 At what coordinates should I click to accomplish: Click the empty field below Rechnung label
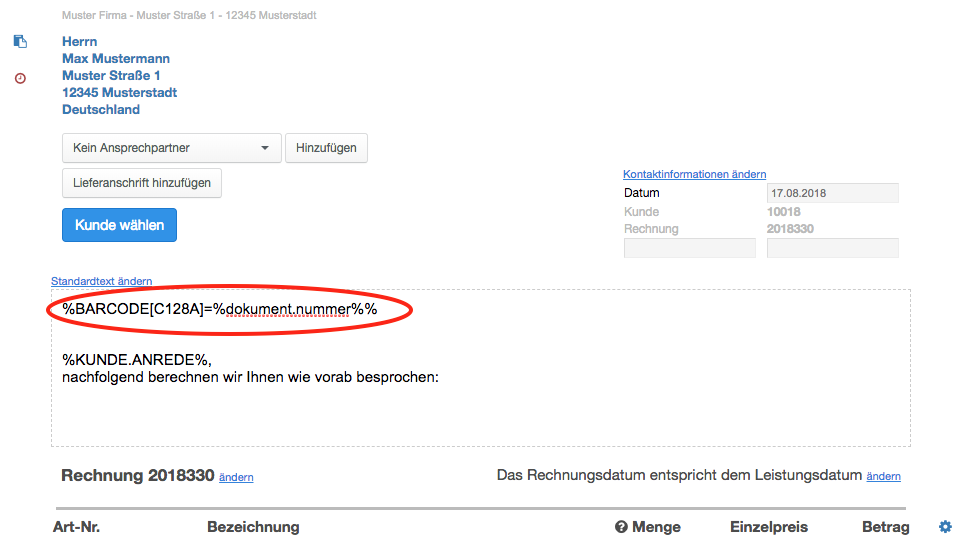click(689, 248)
